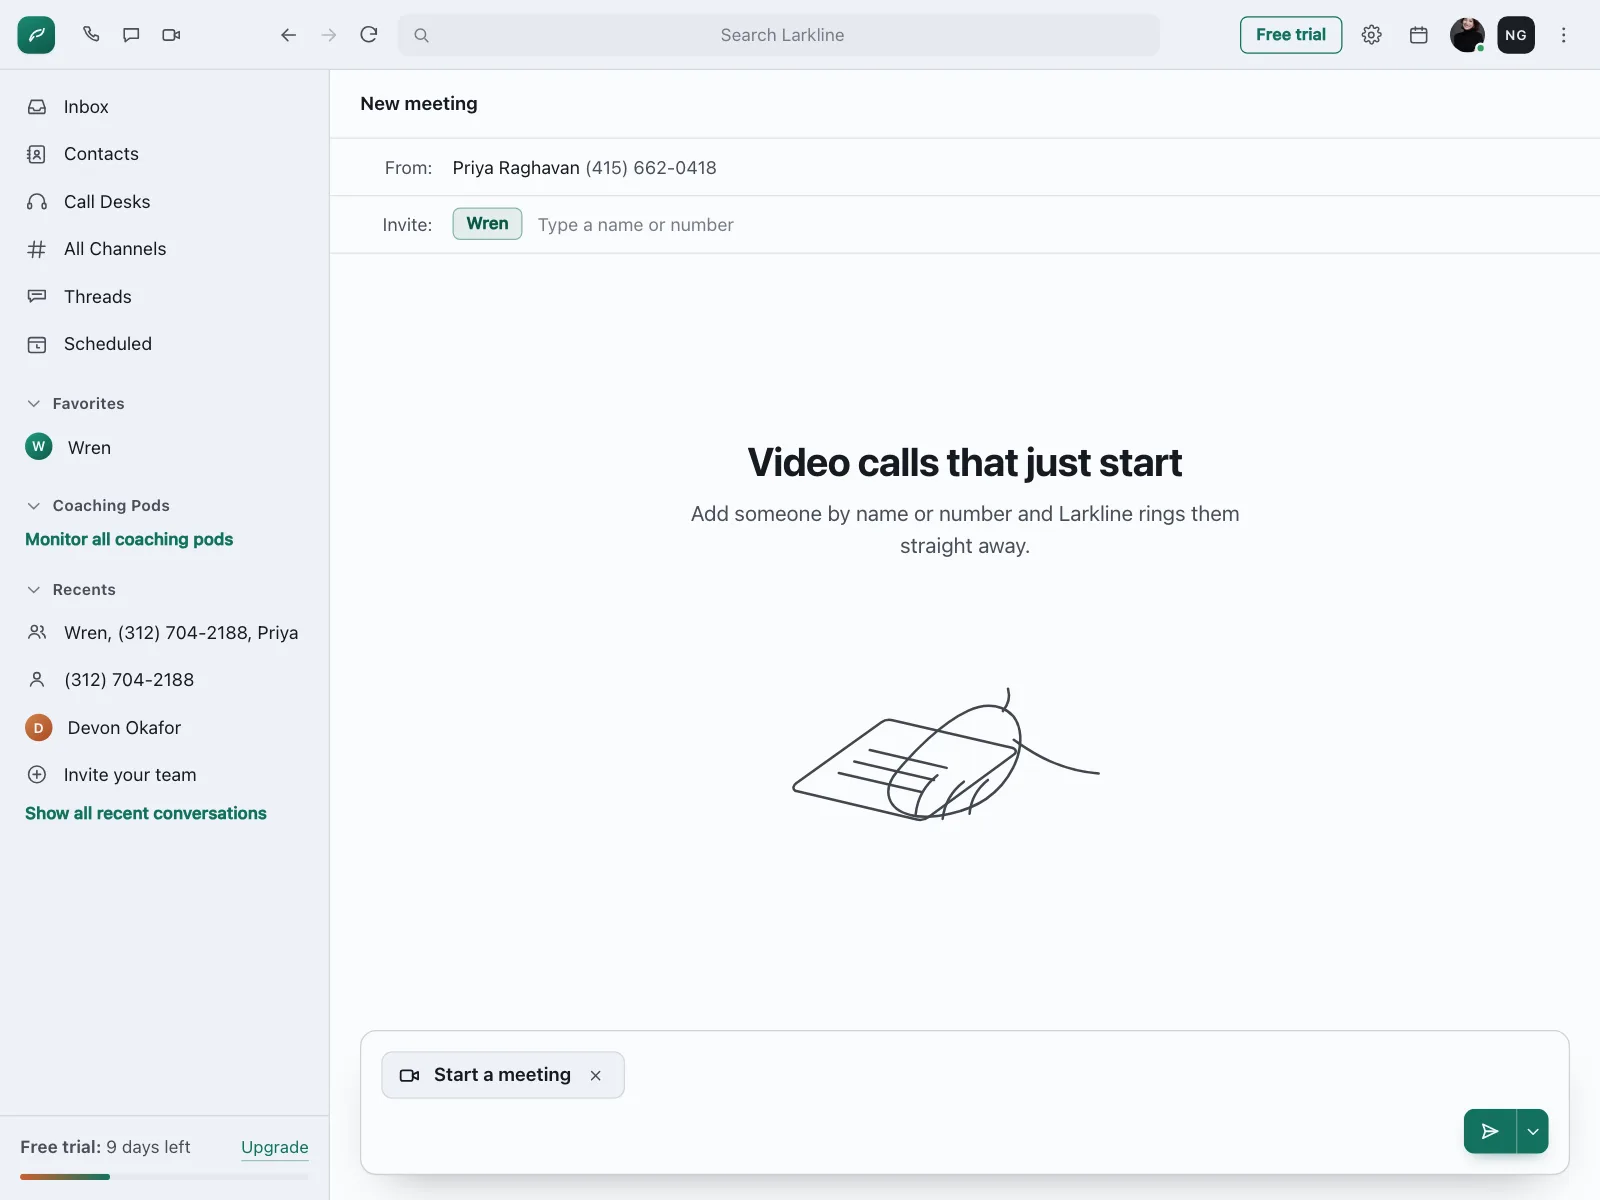The height and width of the screenshot is (1200, 1600).
Task: Click Free trial: 9 days left text
Action: coord(105,1147)
